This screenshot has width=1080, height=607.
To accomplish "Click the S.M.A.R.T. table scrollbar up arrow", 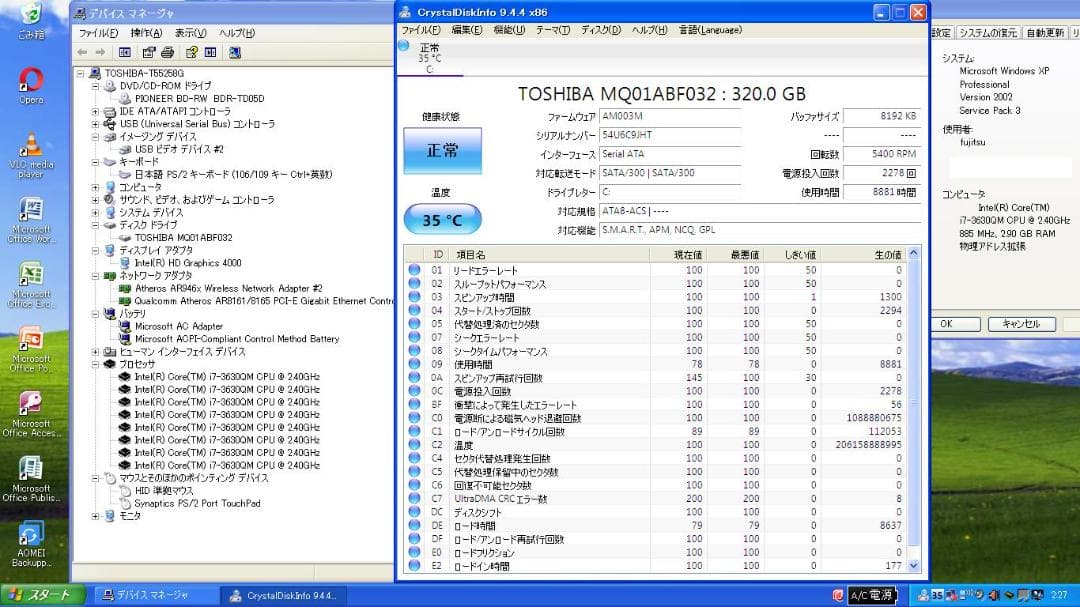I will point(914,254).
